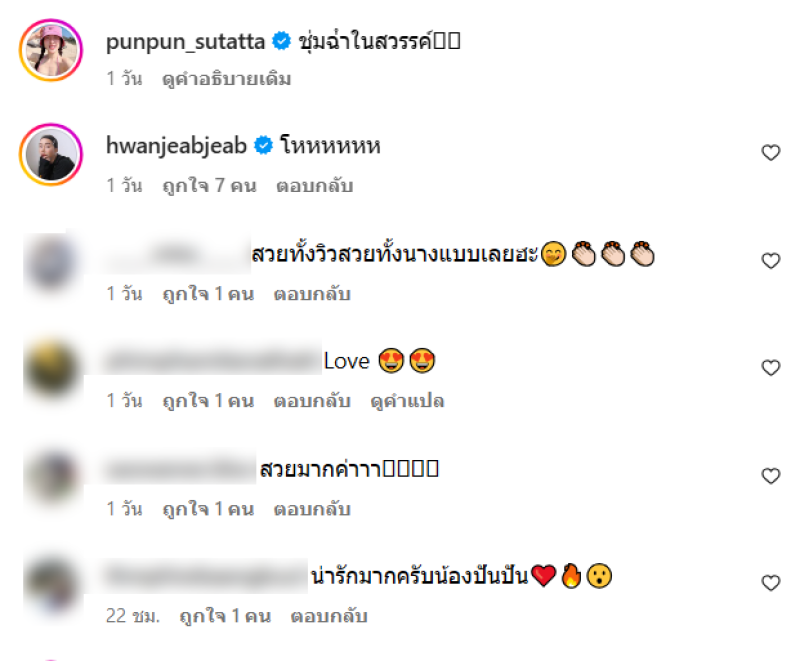Reply to the hwanjeabjeab comment
800x661 pixels.
[314, 186]
